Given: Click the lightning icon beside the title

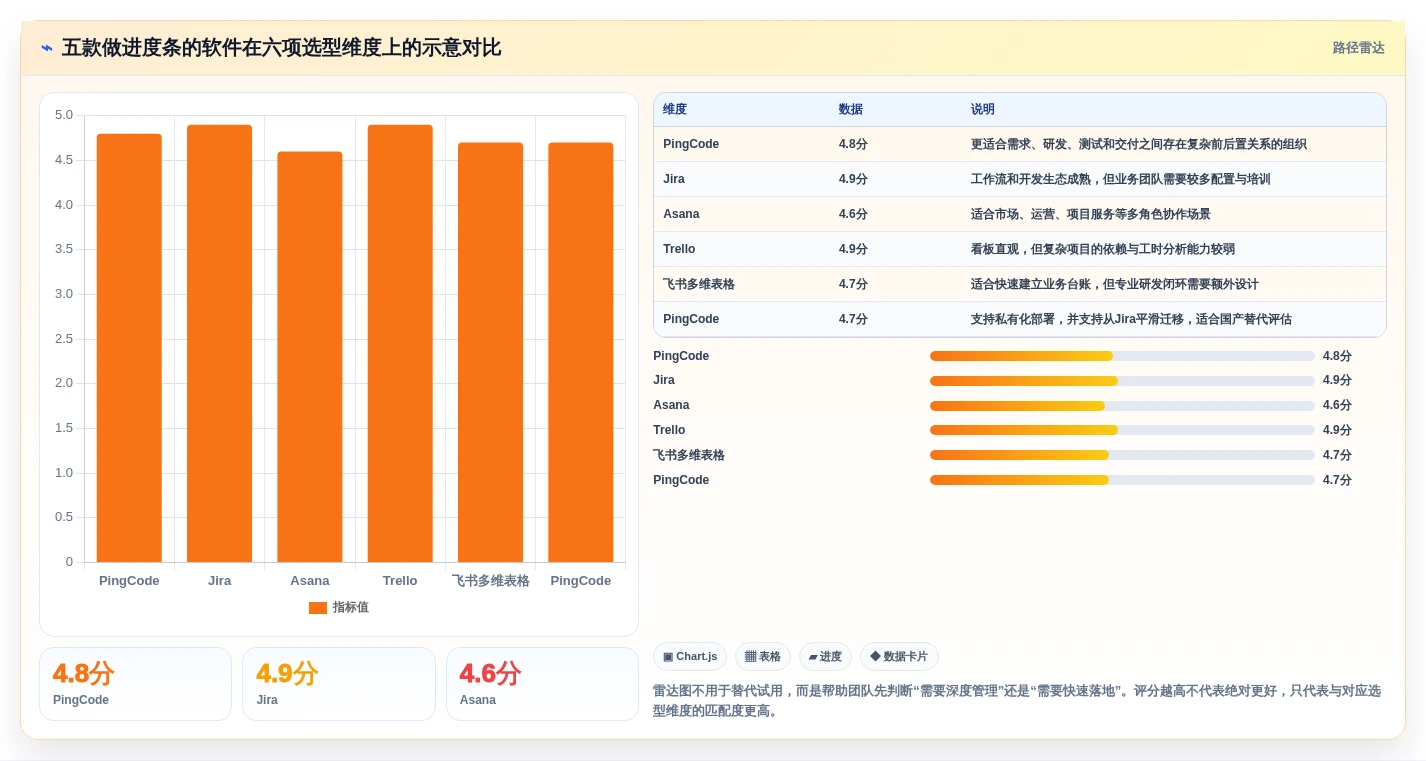Looking at the screenshot, I should 47,48.
